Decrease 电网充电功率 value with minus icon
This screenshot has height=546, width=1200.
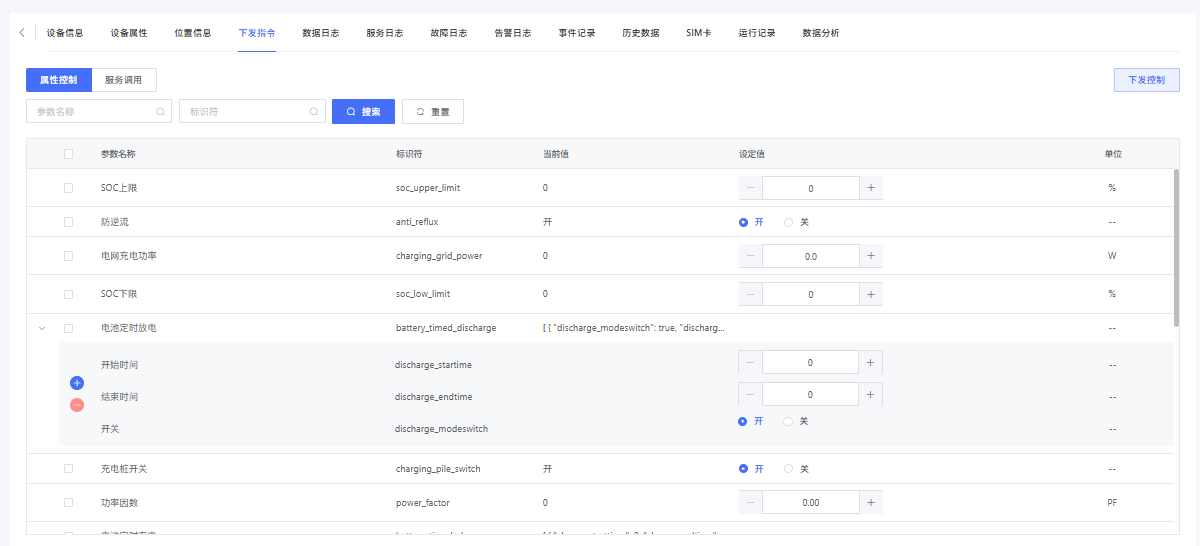750,256
